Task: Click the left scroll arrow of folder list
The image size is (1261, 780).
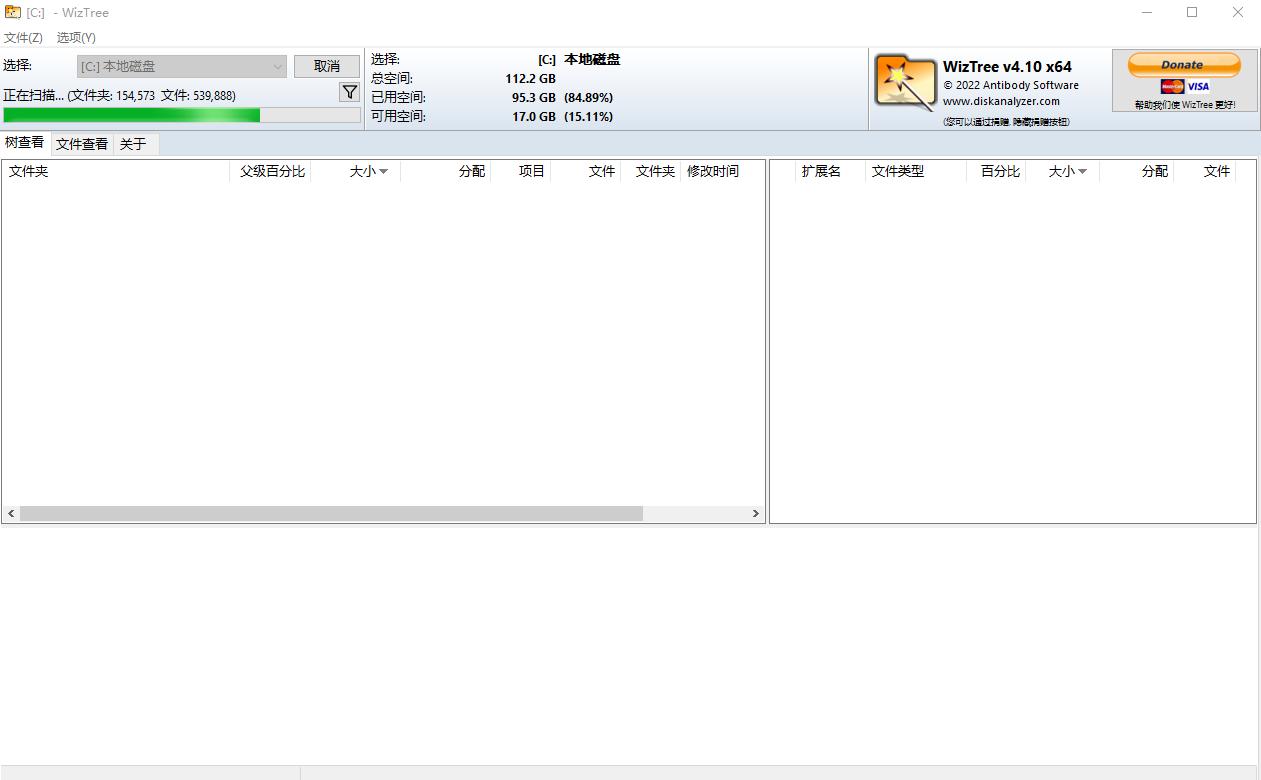Action: pos(11,513)
